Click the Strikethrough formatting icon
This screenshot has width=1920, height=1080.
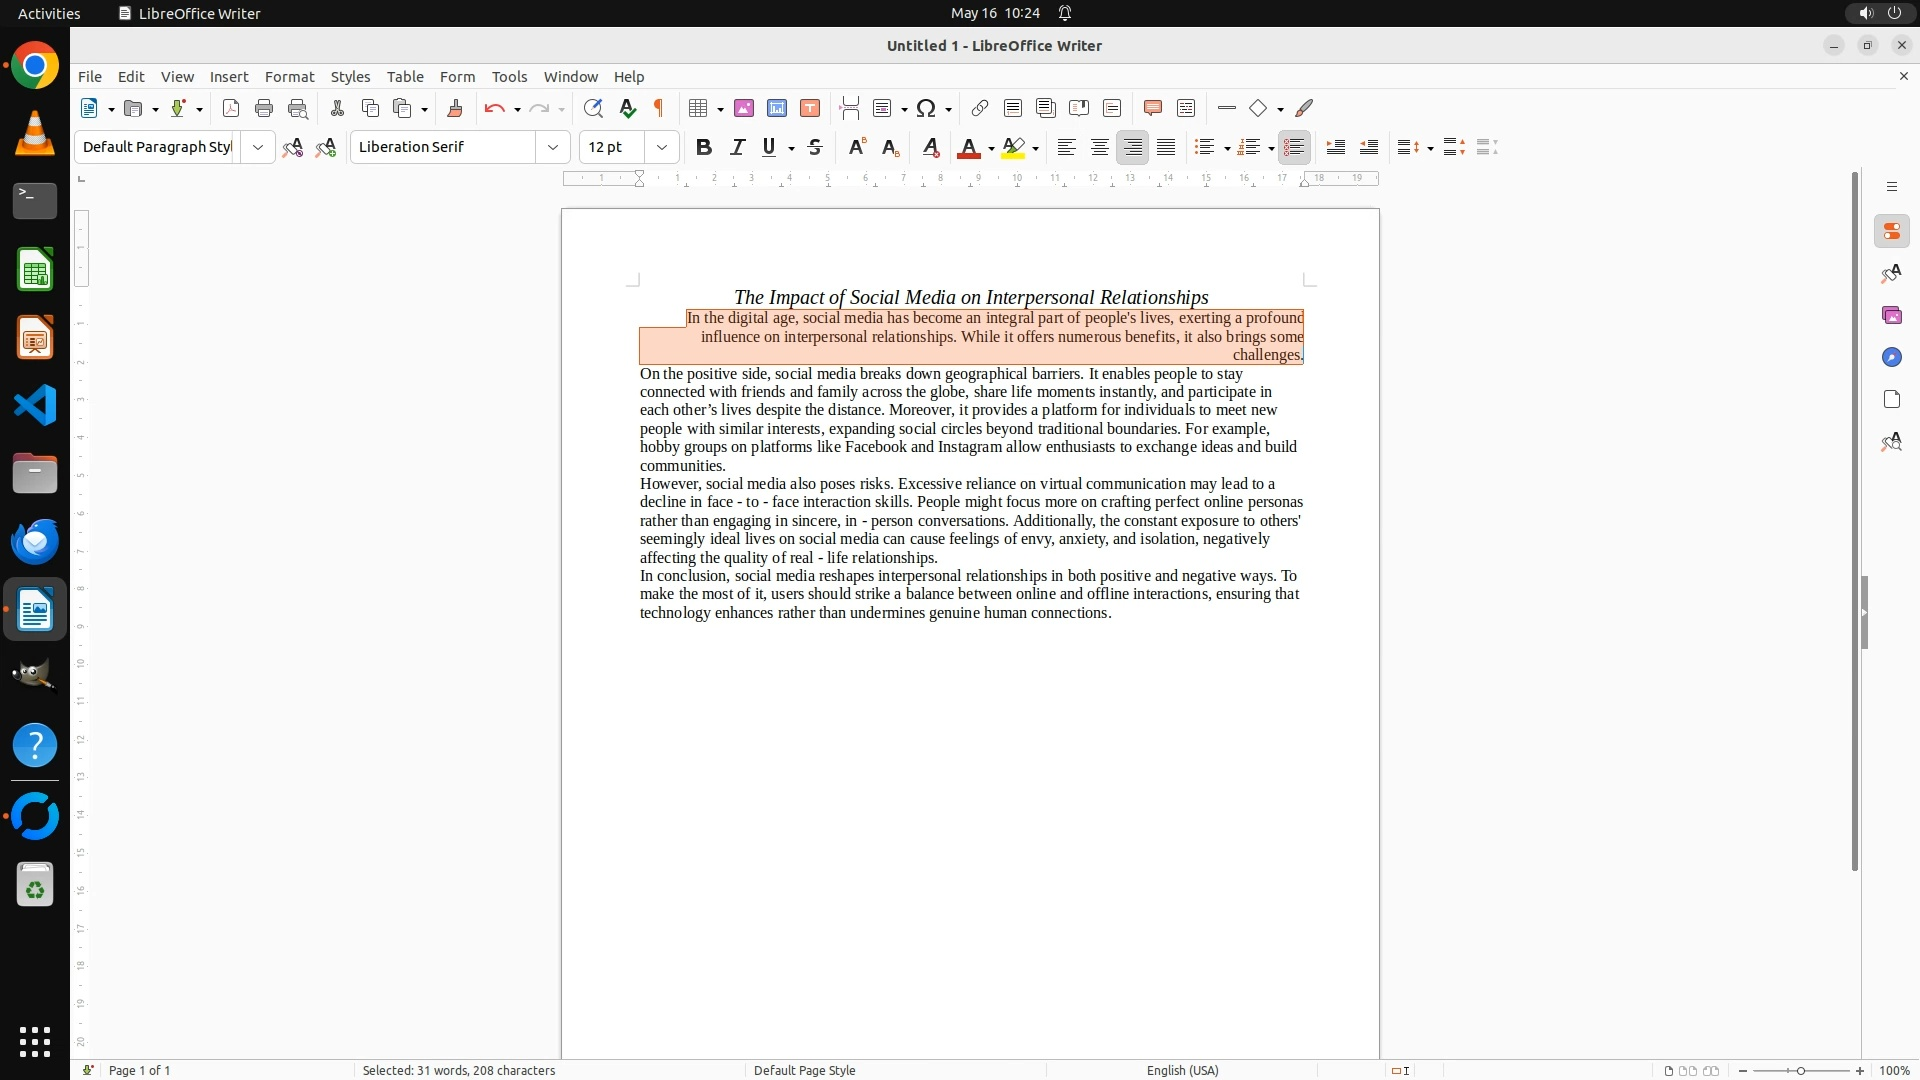(x=815, y=147)
